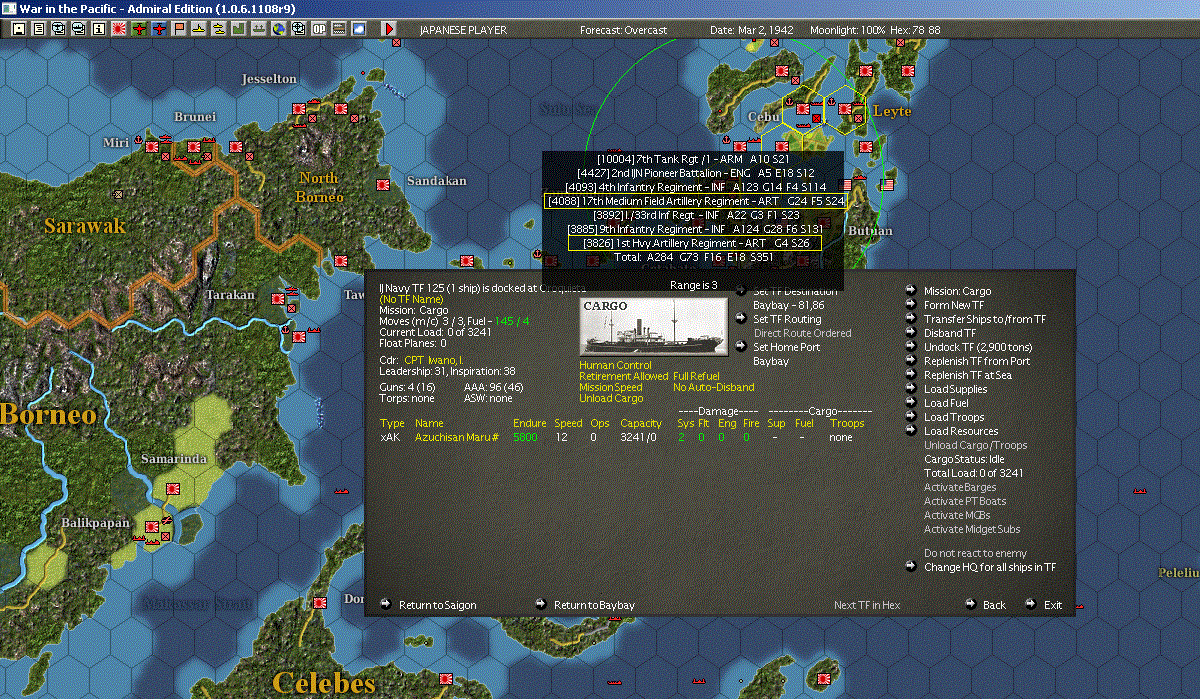Click arrow icon beside Exit

[1031, 604]
